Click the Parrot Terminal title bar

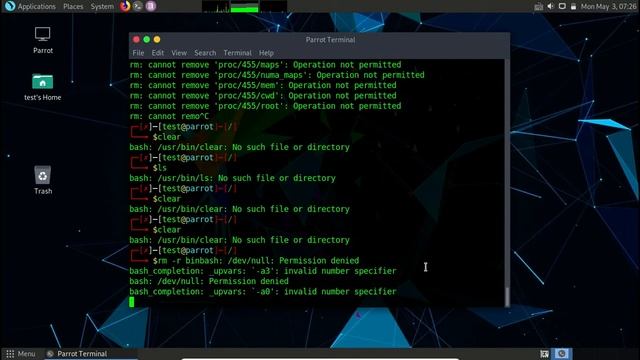click(319, 40)
